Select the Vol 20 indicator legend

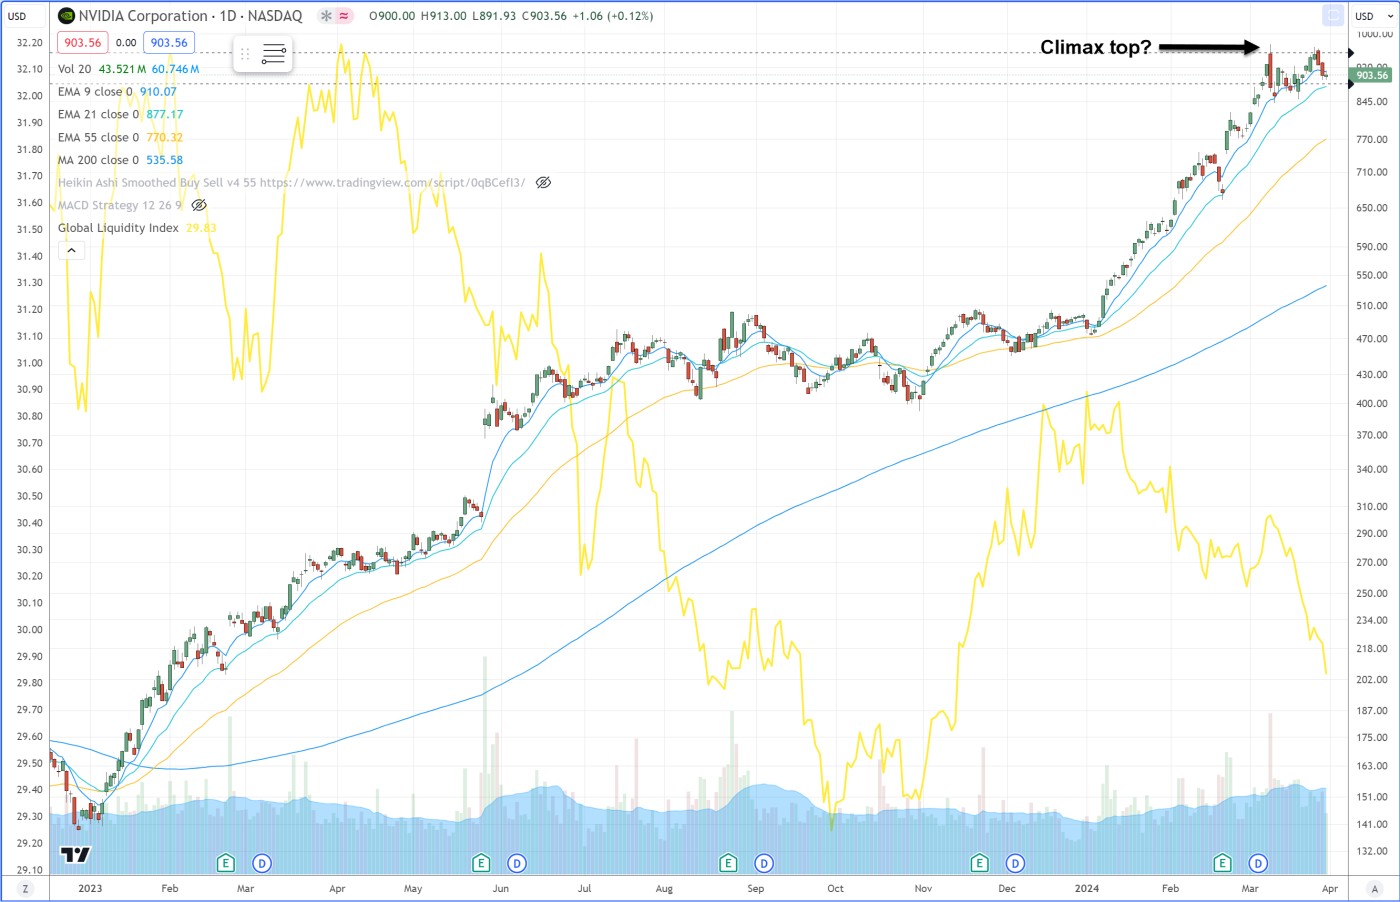74,69
